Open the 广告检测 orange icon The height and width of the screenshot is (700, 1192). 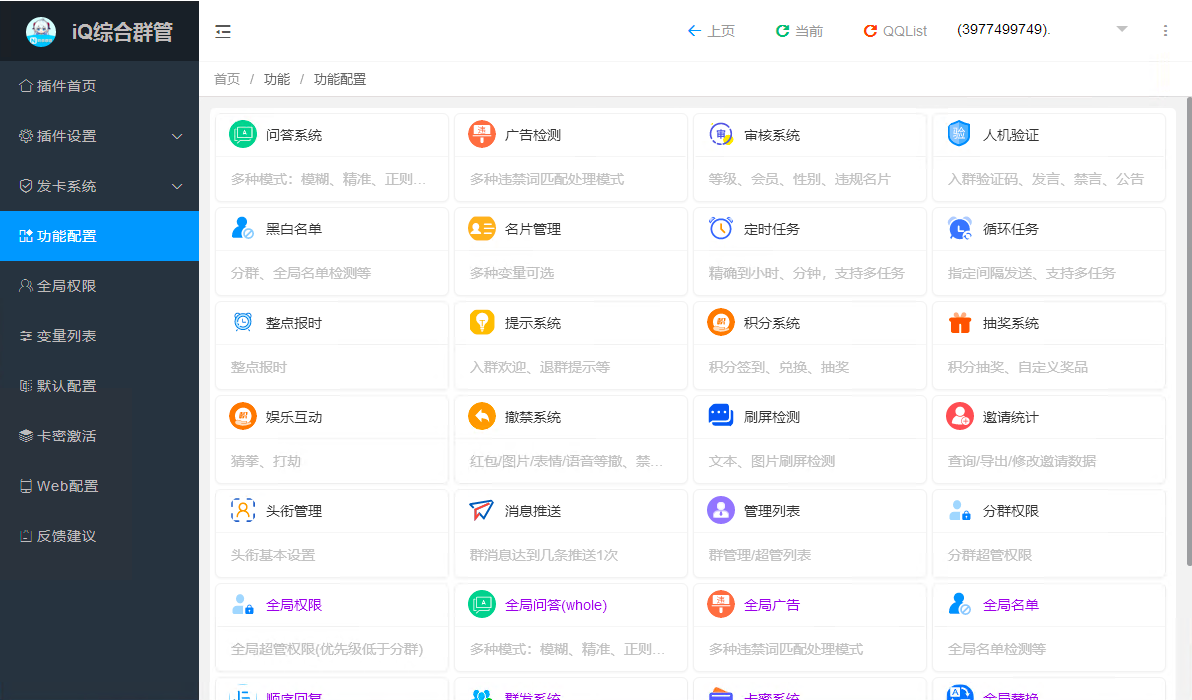[x=482, y=134]
